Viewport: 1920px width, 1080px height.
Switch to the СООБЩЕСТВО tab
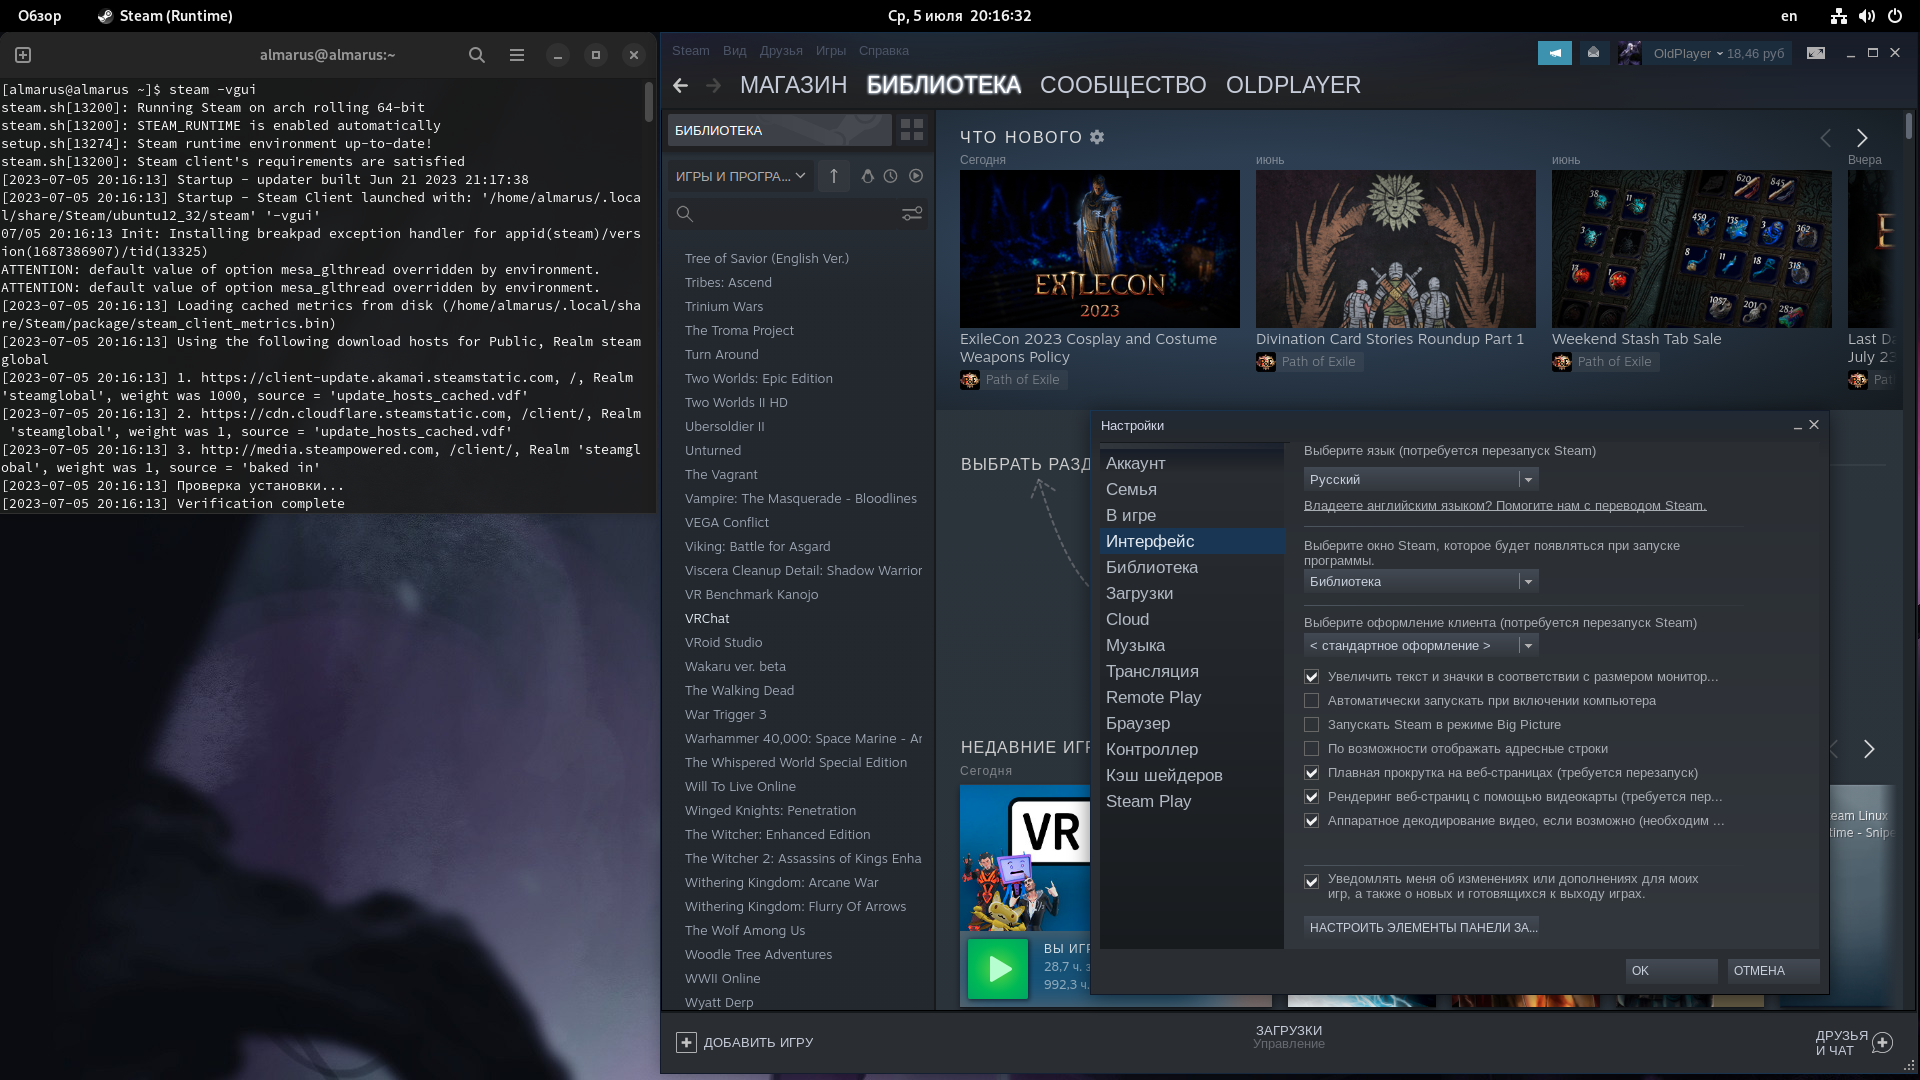click(x=1123, y=85)
